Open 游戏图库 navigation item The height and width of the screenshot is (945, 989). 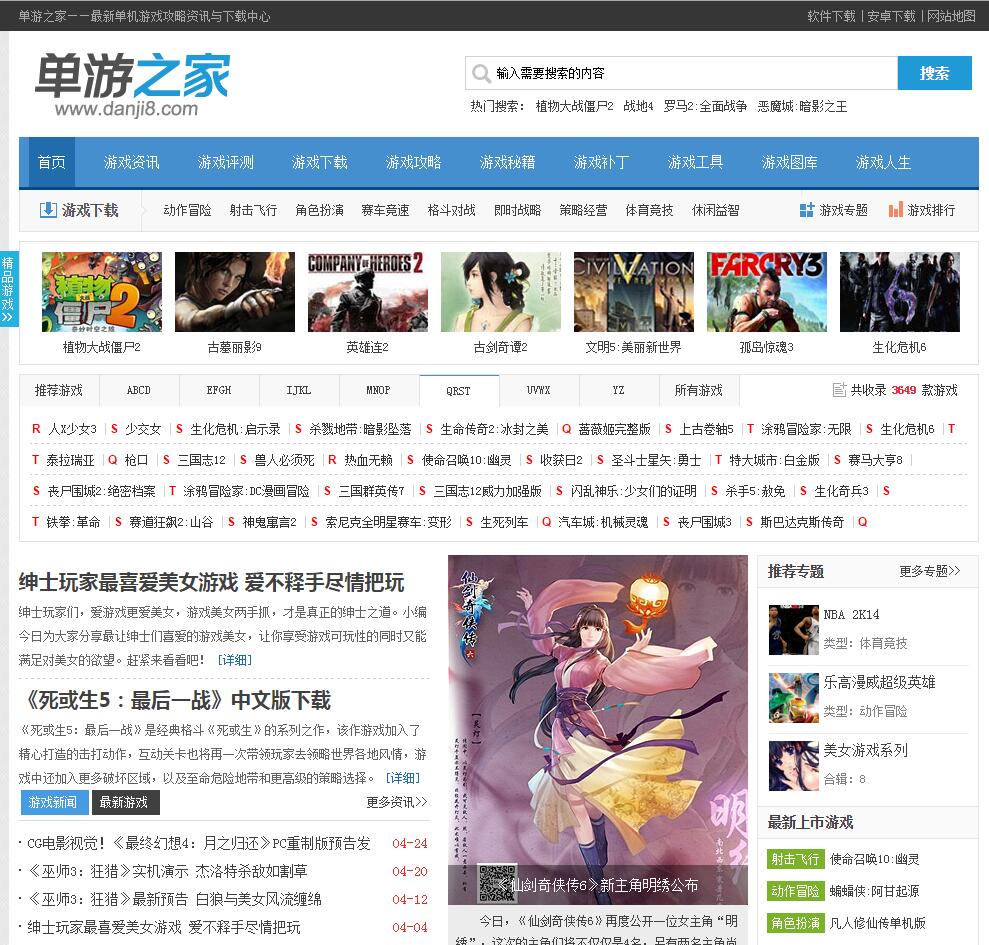pos(789,162)
